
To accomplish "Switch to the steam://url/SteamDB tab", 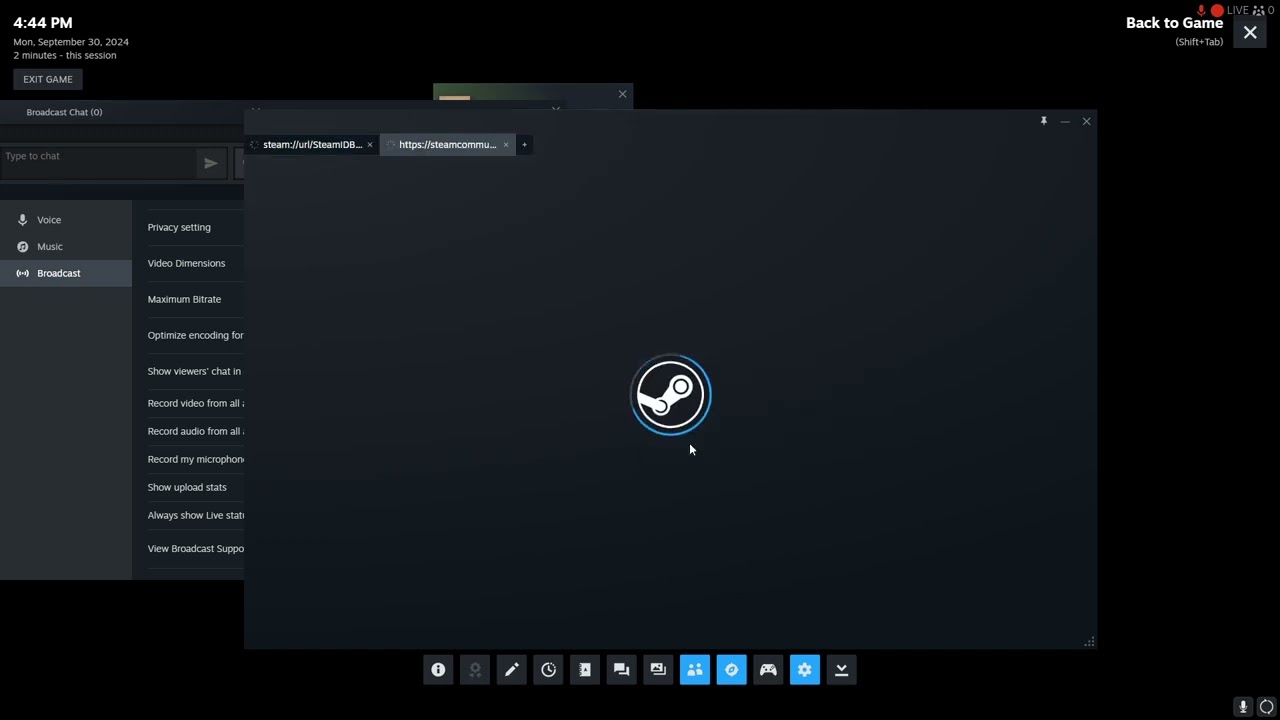I will 311,145.
